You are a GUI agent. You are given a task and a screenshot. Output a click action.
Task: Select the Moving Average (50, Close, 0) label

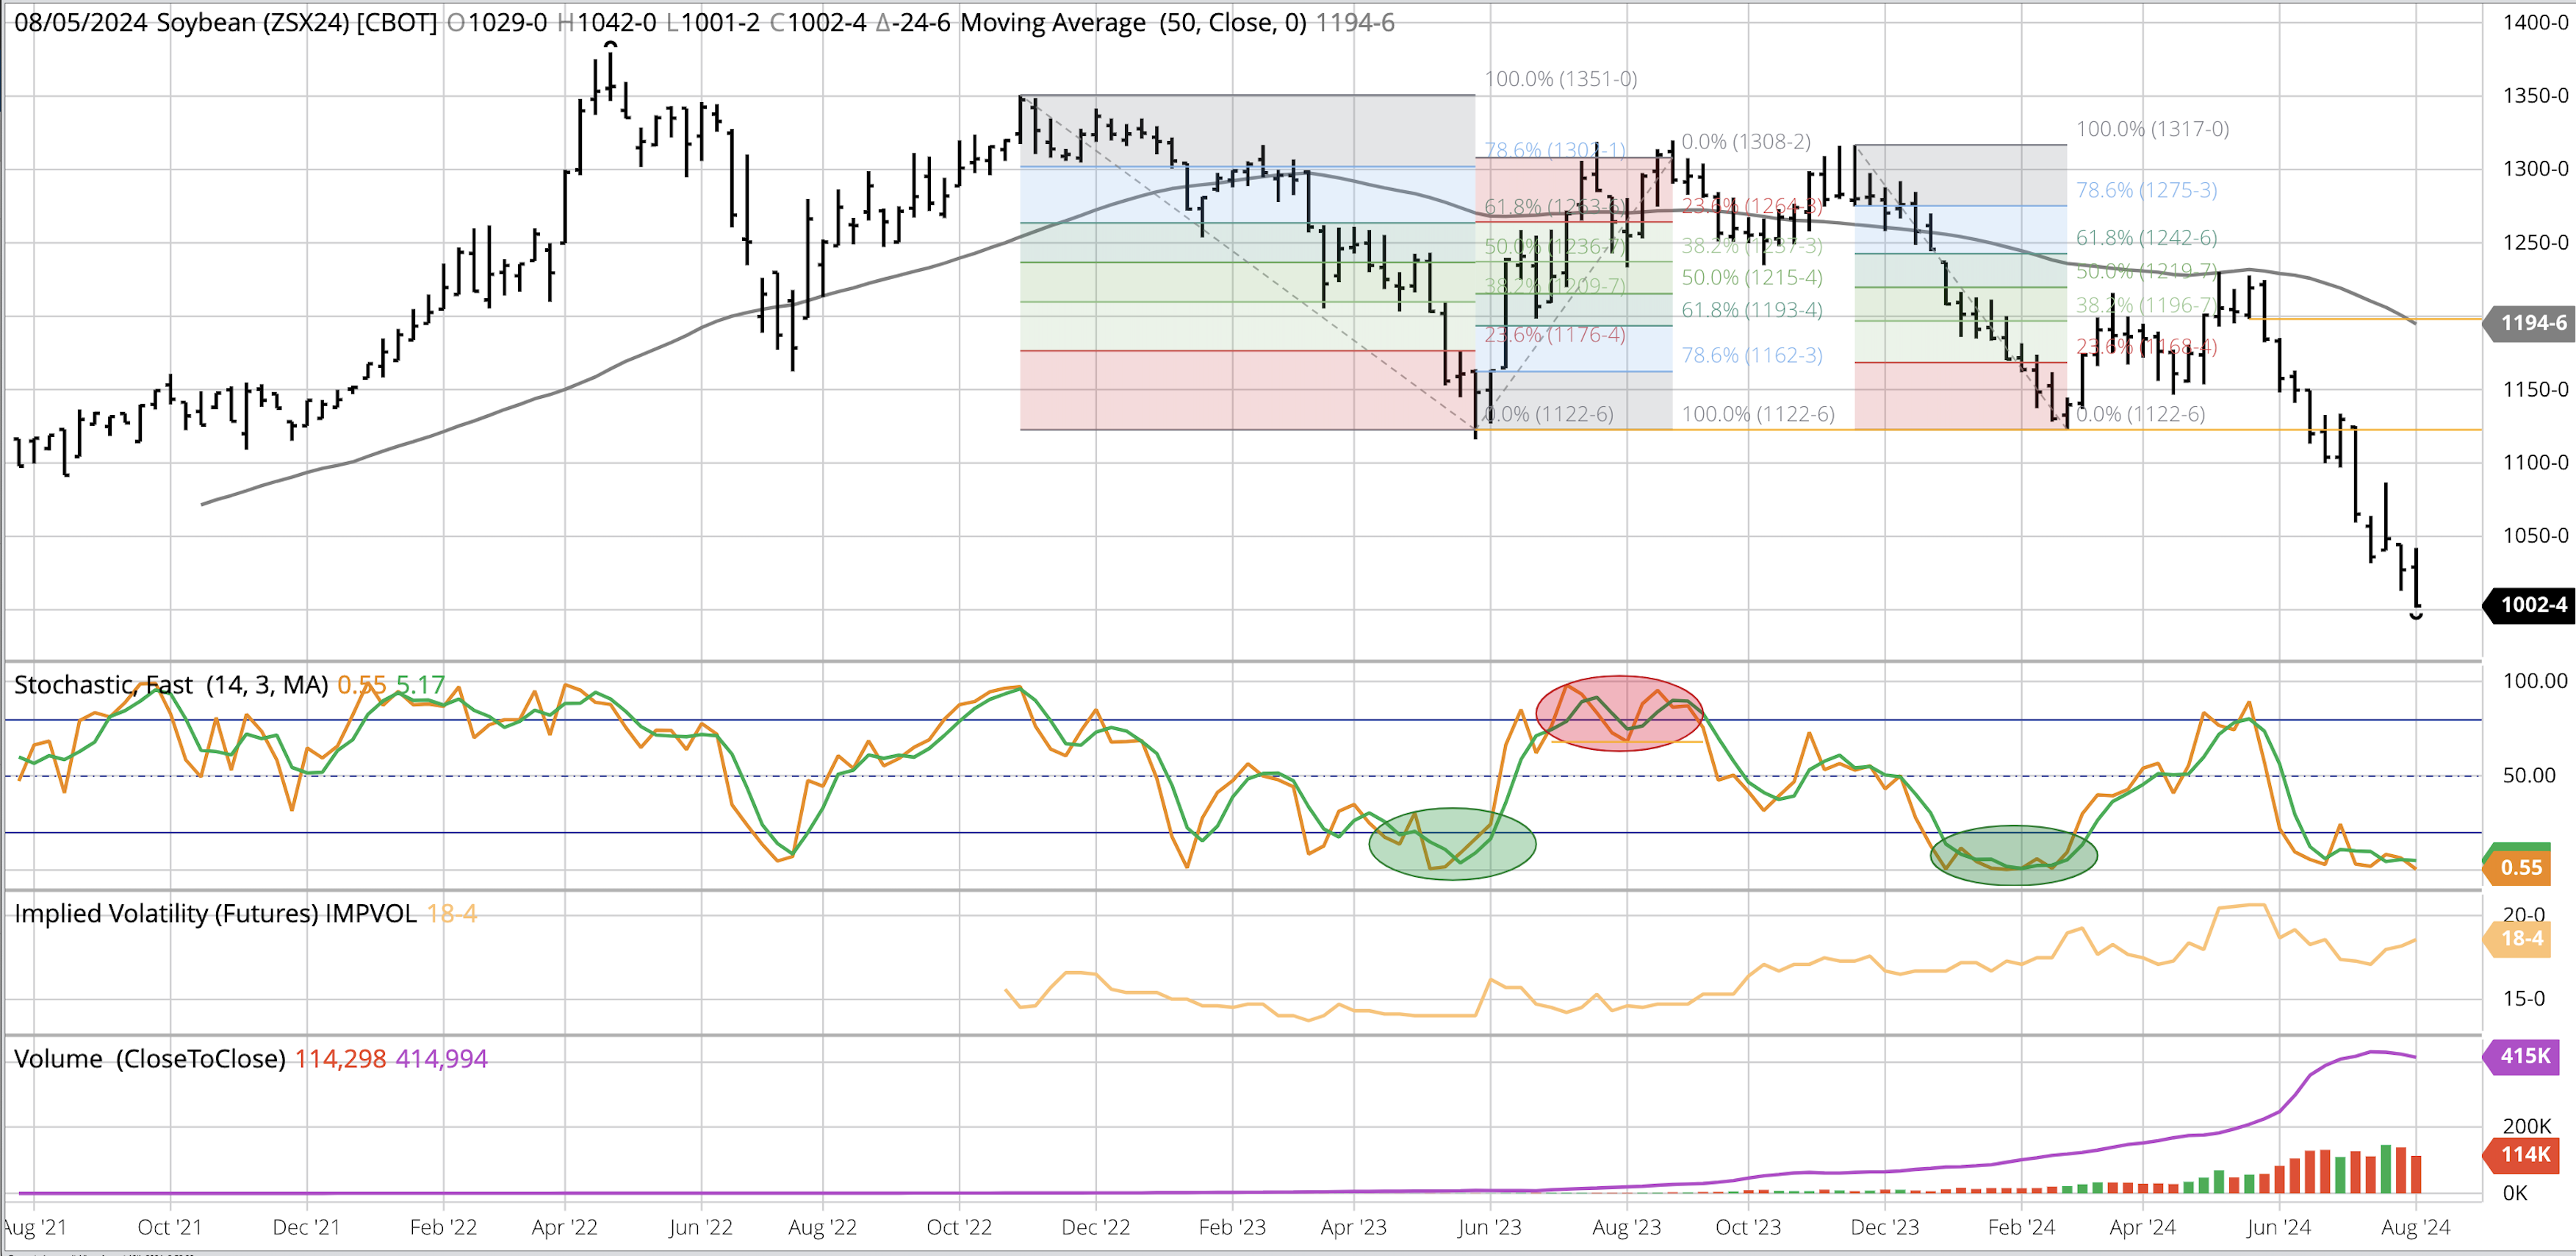1132,22
